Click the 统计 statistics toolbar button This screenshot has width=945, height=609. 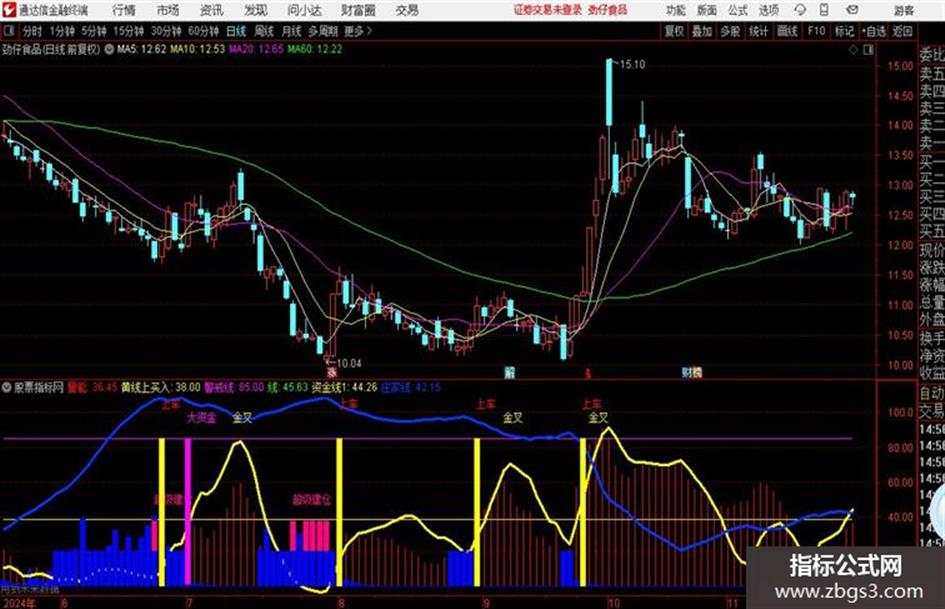coord(758,31)
